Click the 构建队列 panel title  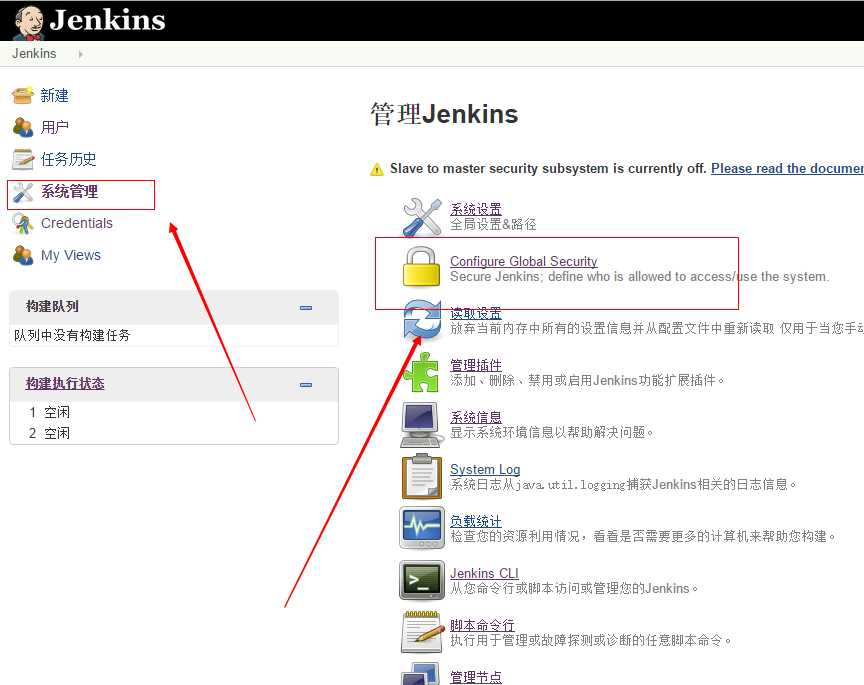(x=52, y=306)
